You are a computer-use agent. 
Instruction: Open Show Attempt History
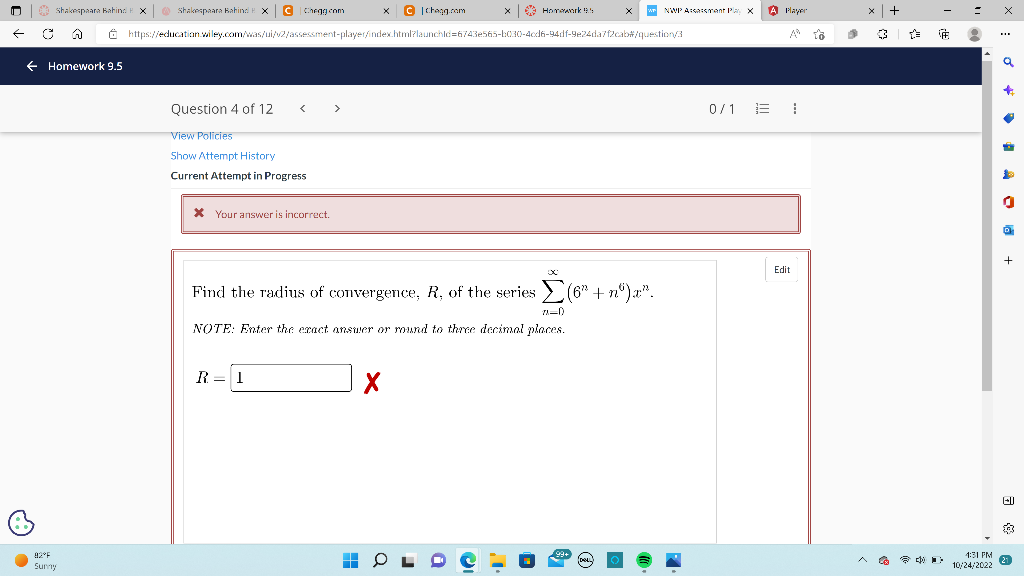222,155
